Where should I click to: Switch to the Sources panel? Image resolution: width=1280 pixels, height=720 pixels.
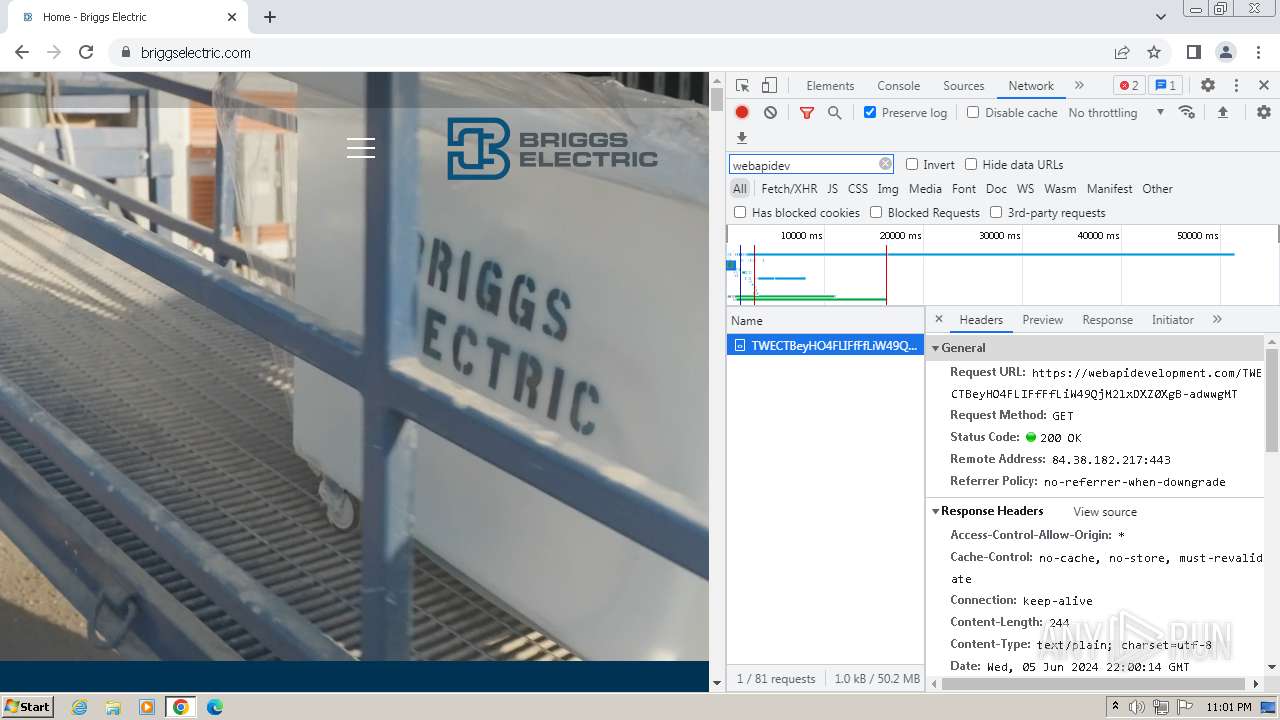(964, 86)
